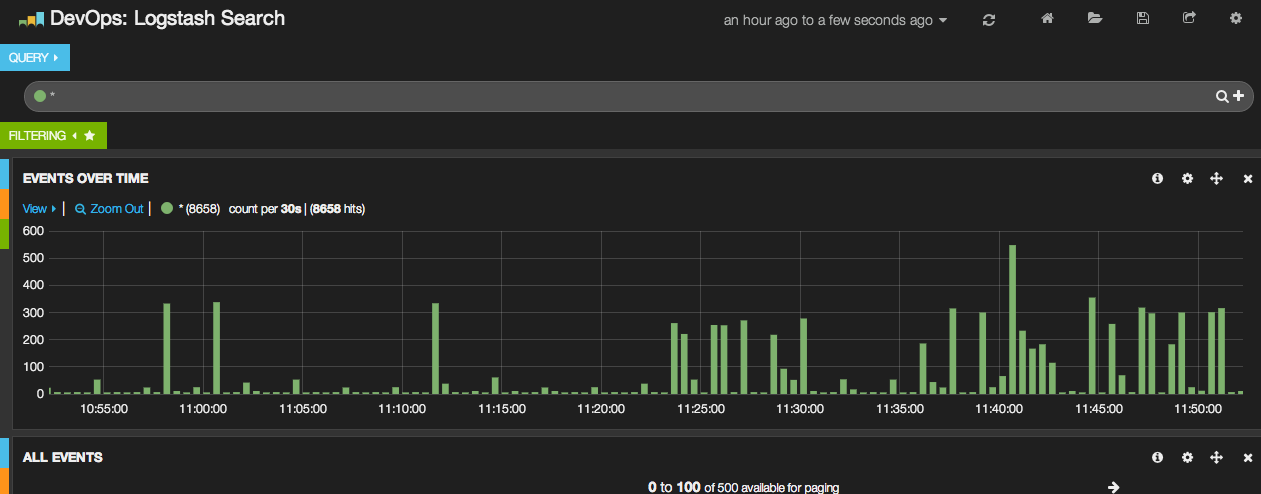Add a new query with the plus icon
The width and height of the screenshot is (1261, 494).
click(1239, 96)
